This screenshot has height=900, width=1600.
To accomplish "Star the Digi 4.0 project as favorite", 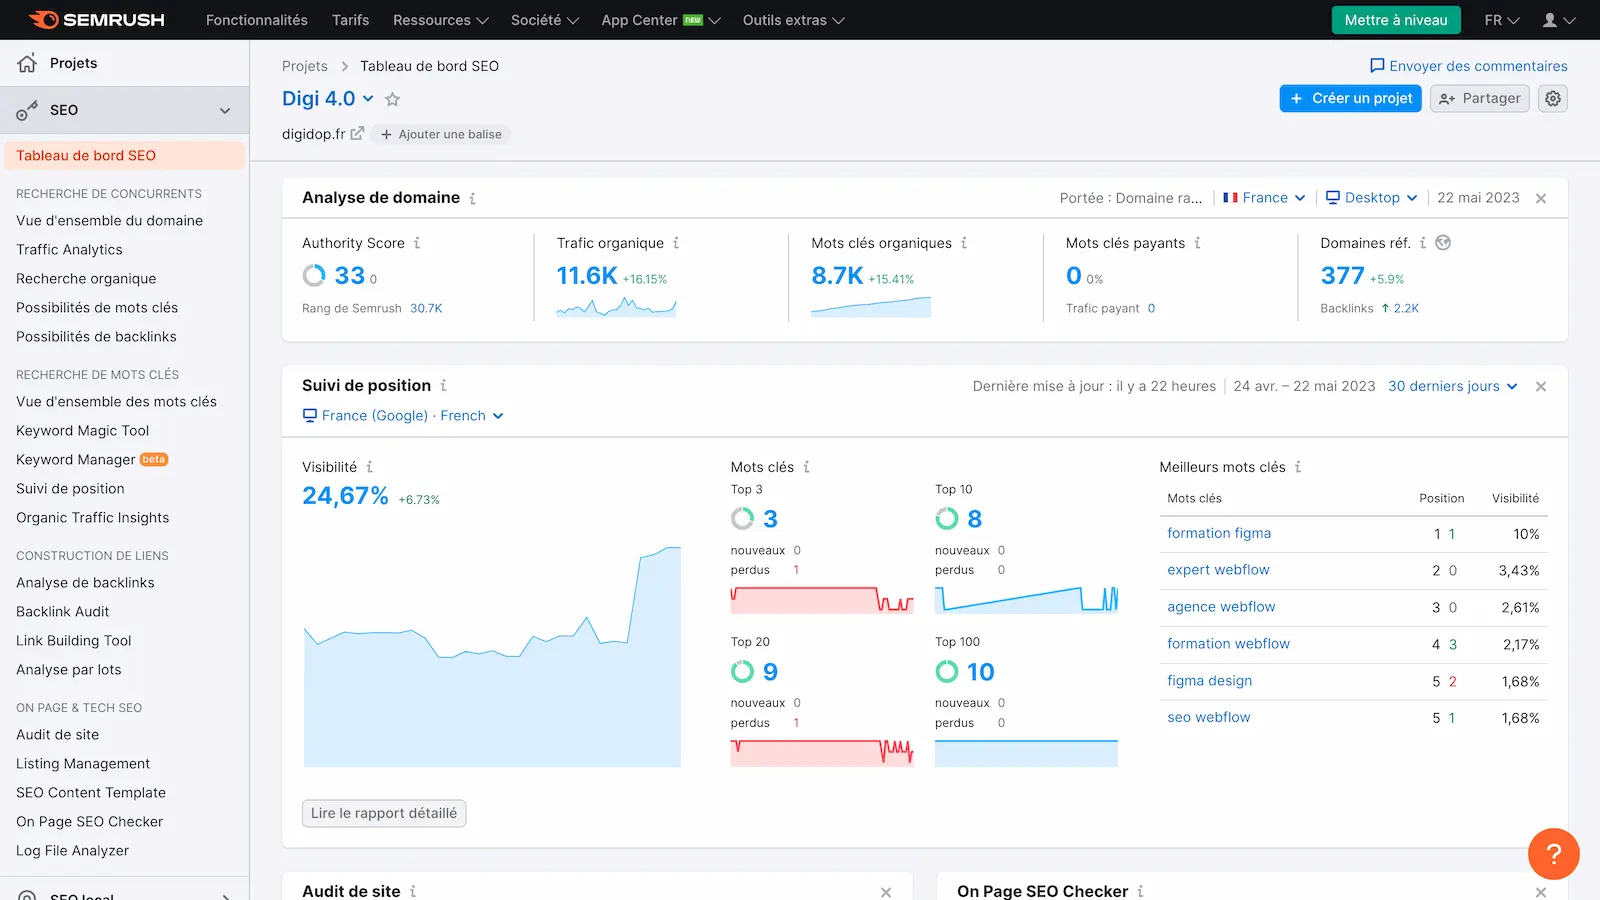I will pos(393,99).
